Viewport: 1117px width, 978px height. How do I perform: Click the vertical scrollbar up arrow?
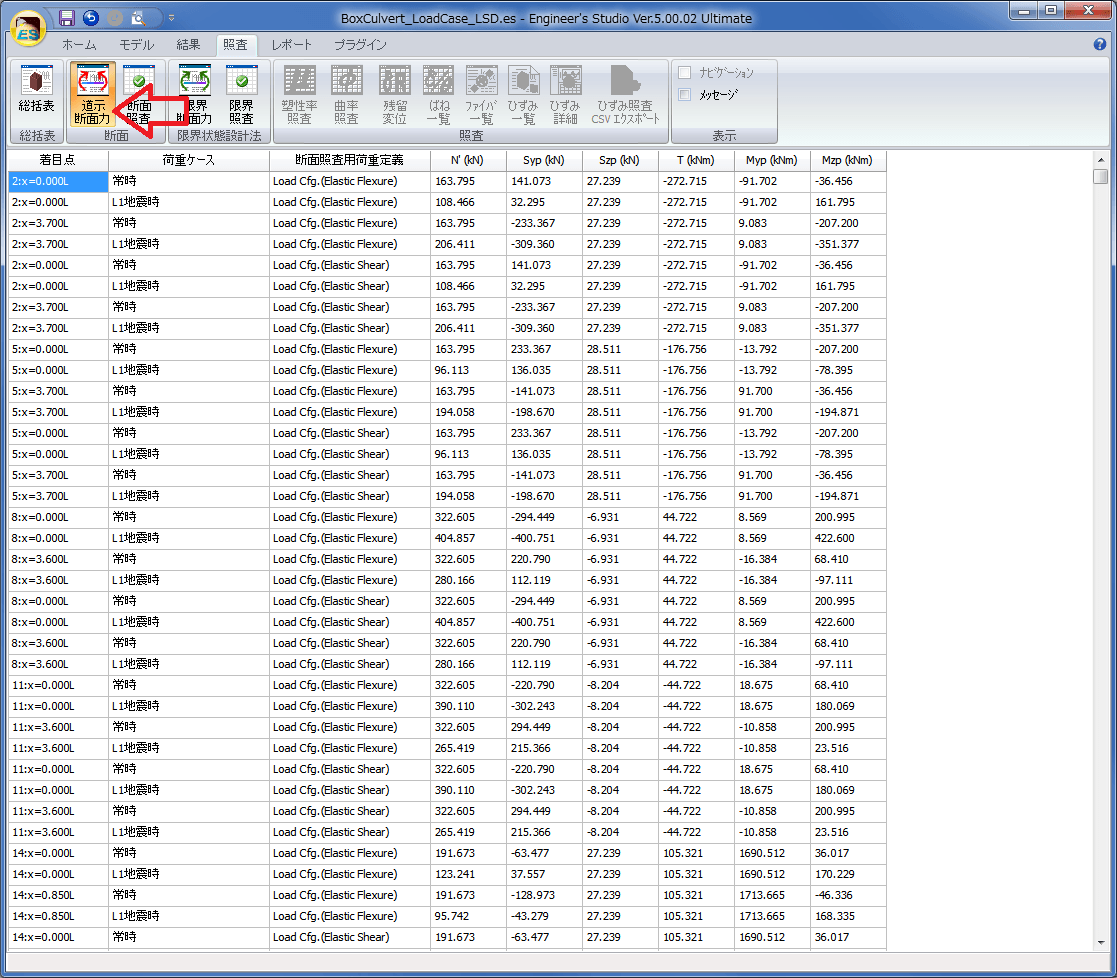pyautogui.click(x=1100, y=159)
